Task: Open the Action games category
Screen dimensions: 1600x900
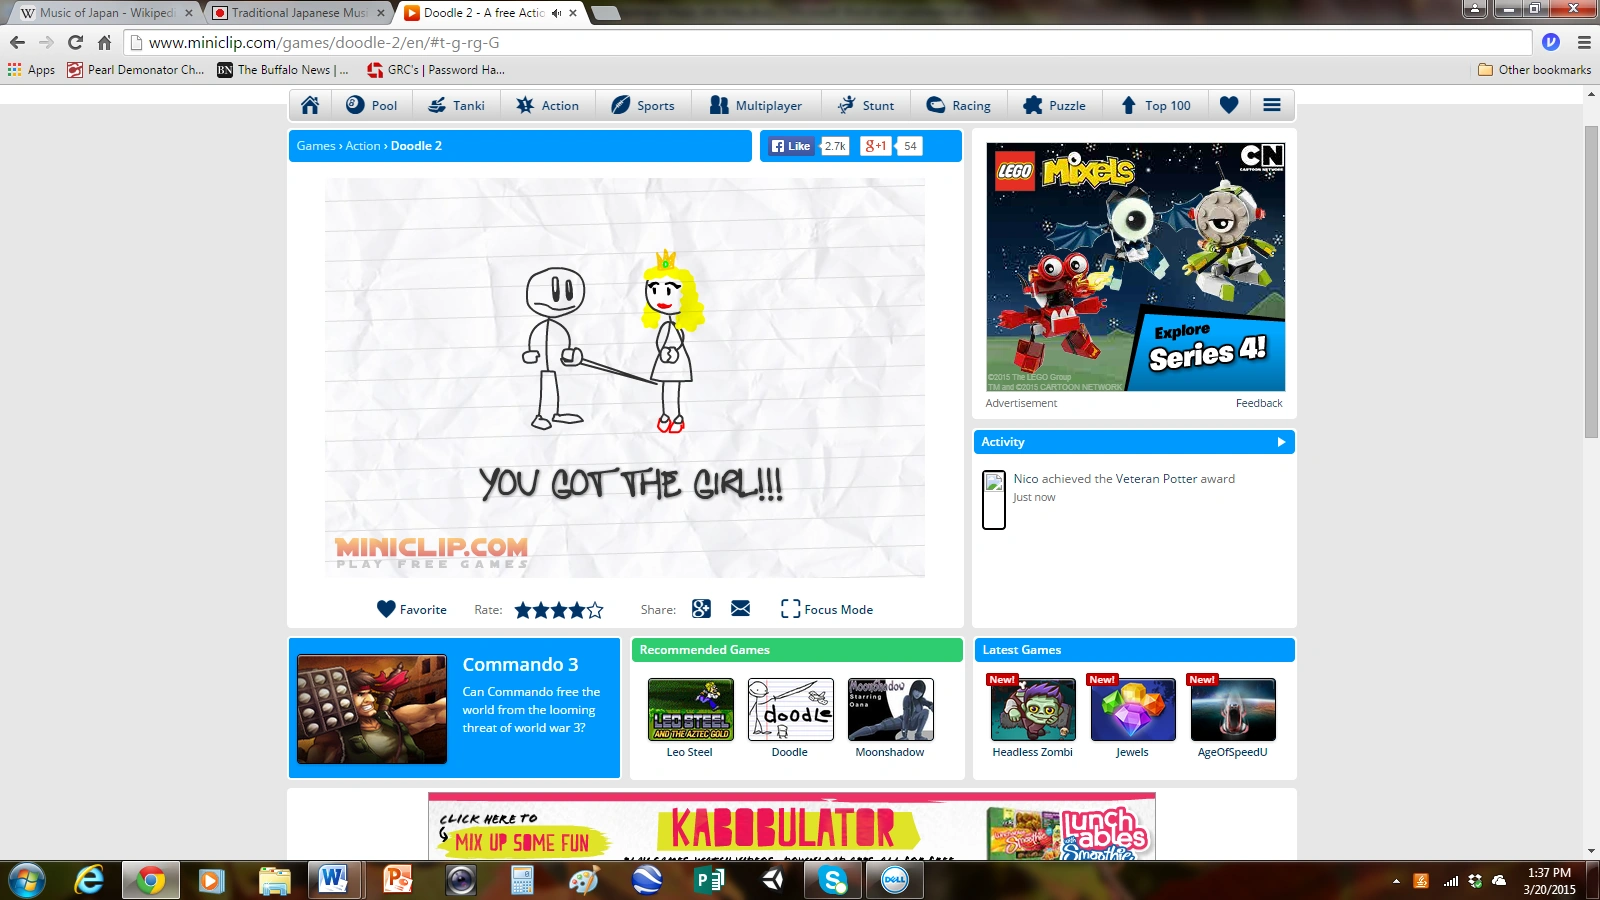Action: click(547, 105)
